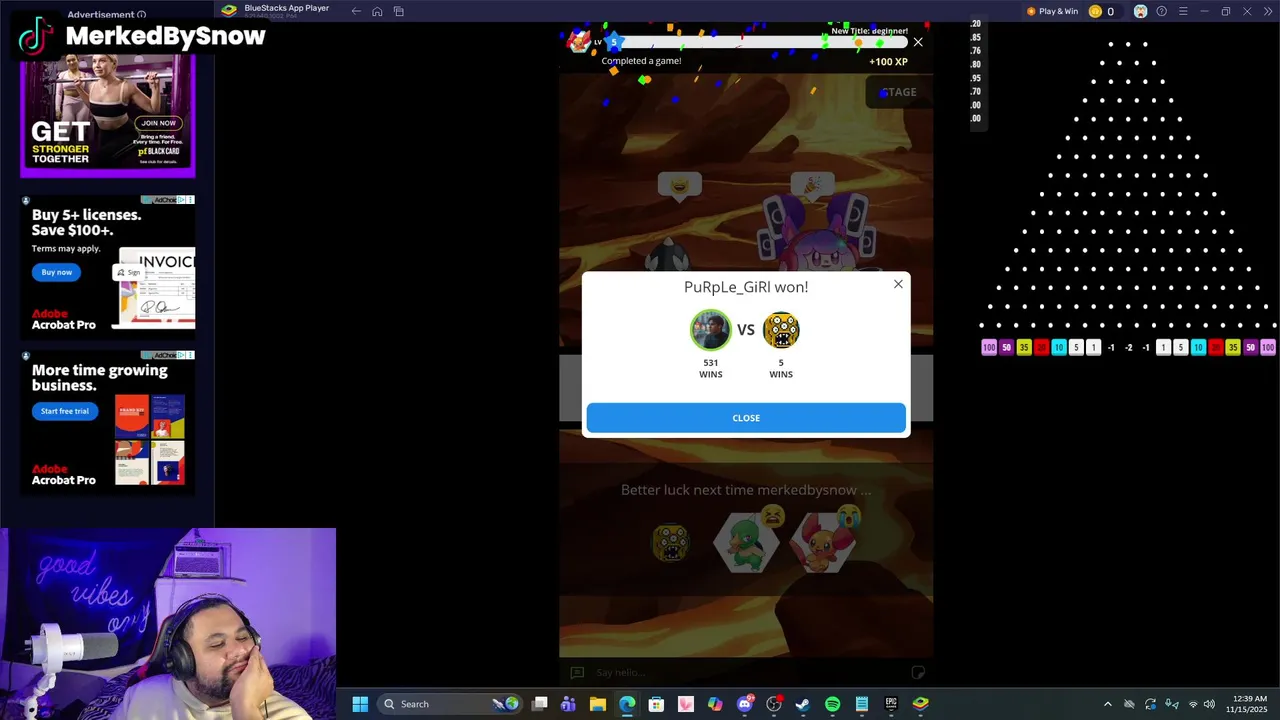The width and height of the screenshot is (1280, 720).
Task: Open Wi-Fi network settings in tray
Action: pyautogui.click(x=1192, y=704)
